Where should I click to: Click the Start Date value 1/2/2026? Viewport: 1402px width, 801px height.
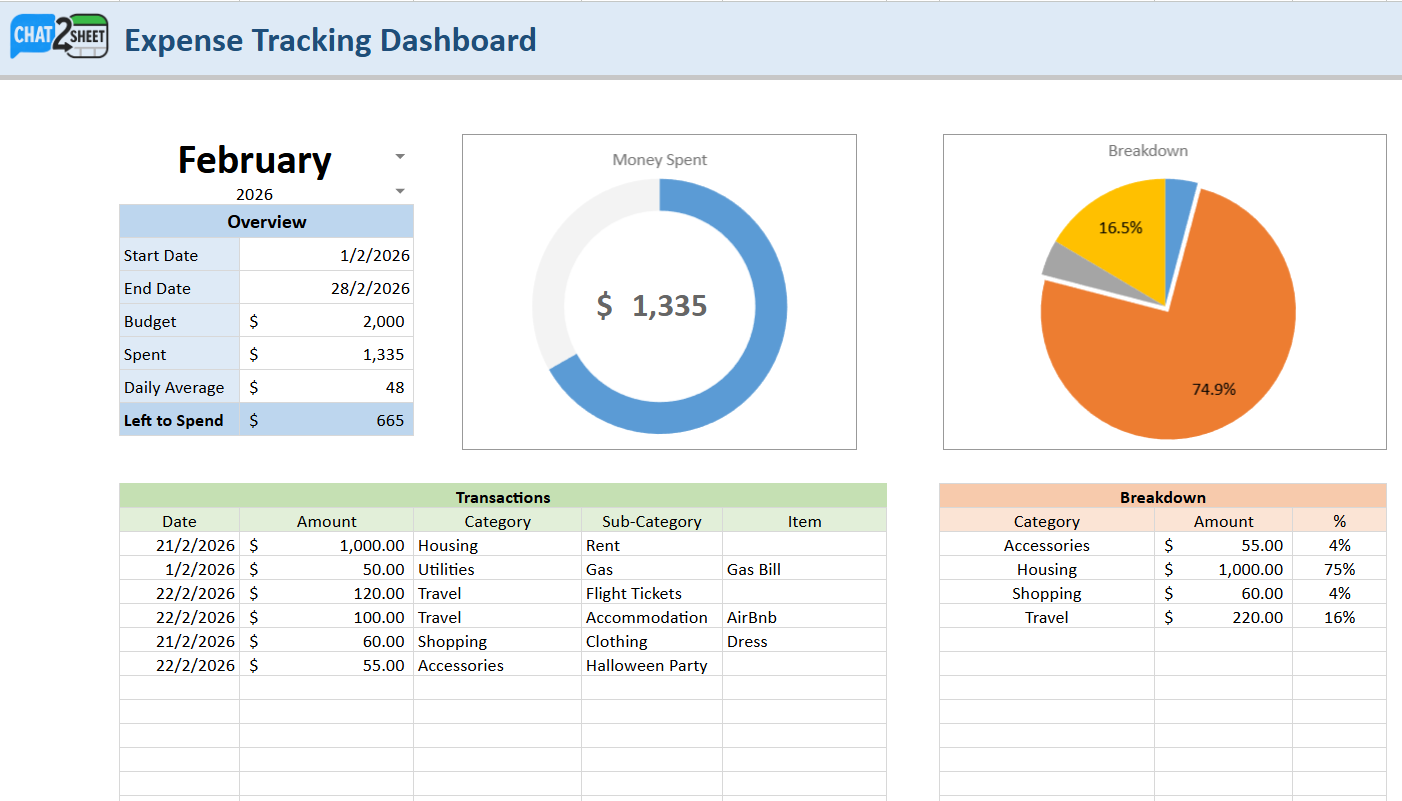click(x=326, y=255)
